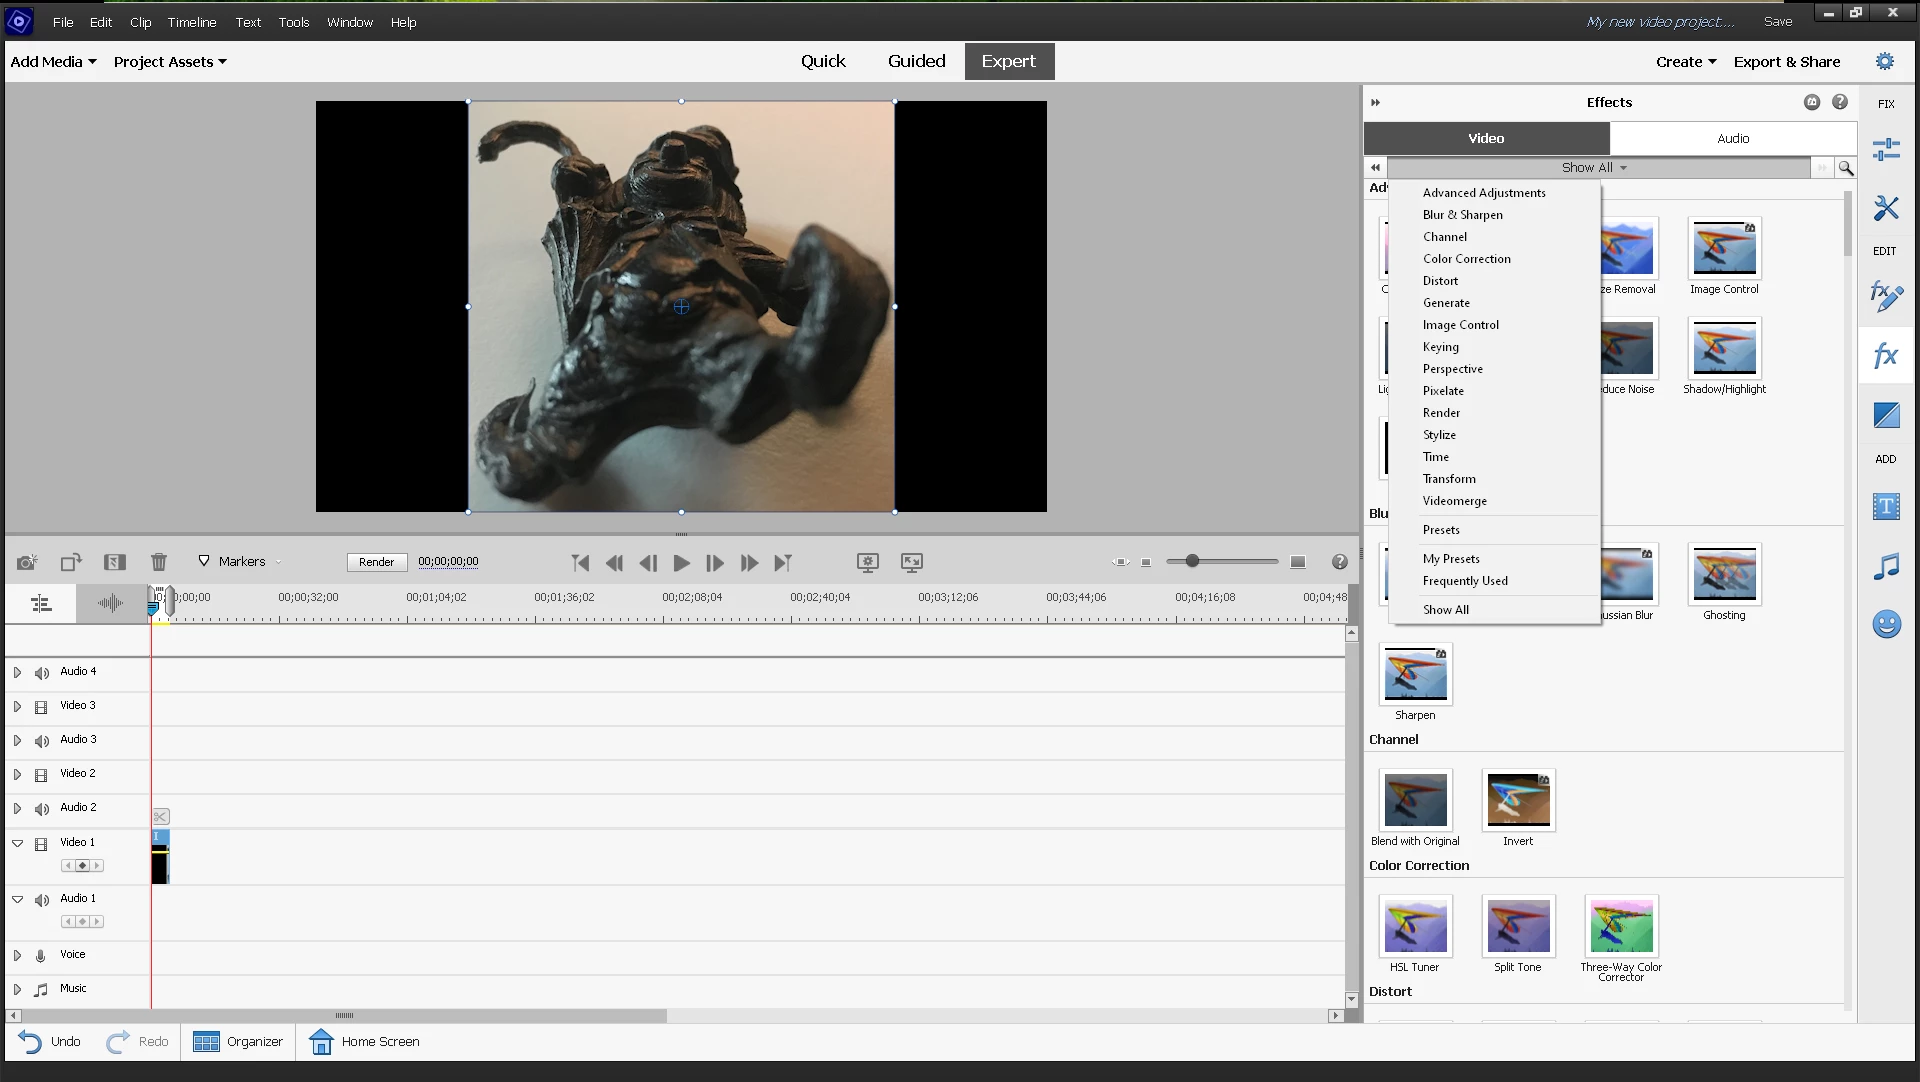Click the Home Screen button
Image resolution: width=1920 pixels, height=1082 pixels.
pyautogui.click(x=364, y=1042)
